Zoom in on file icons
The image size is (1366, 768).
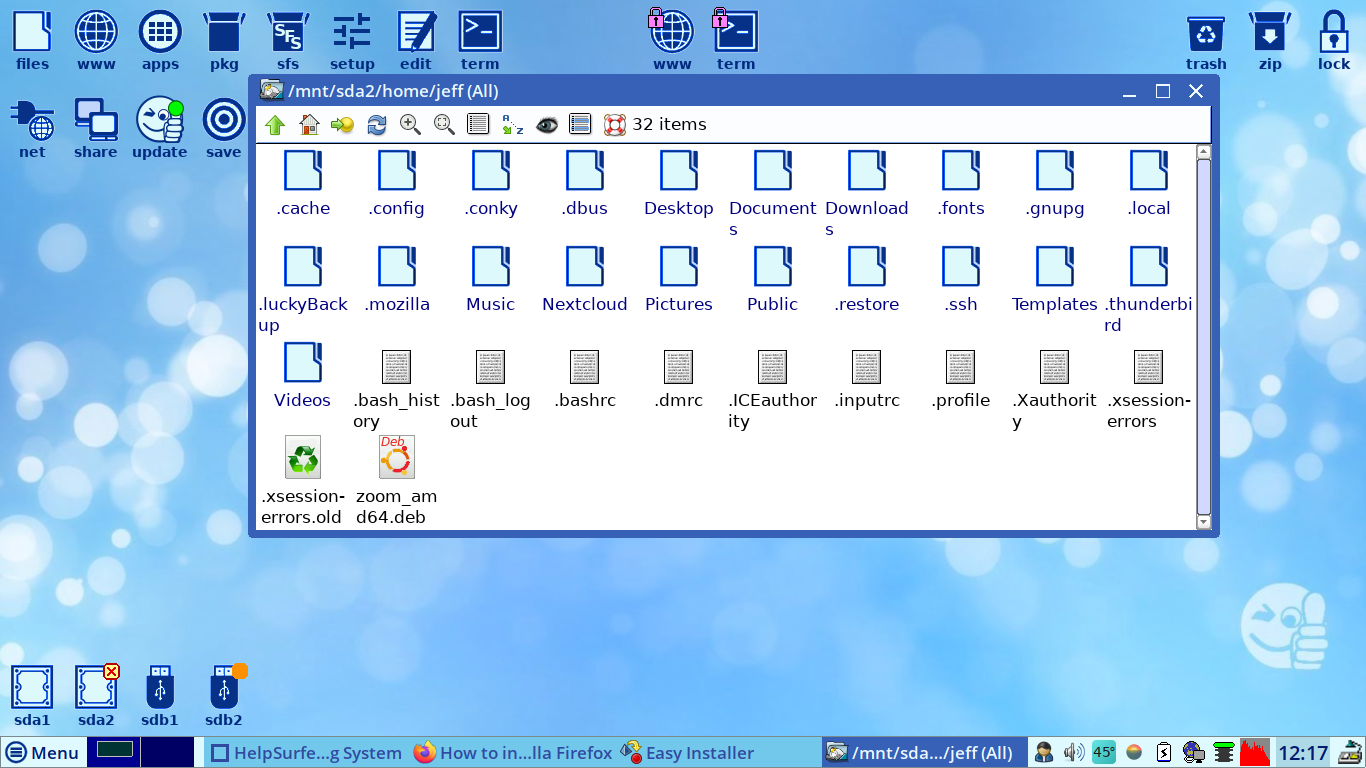pyautogui.click(x=410, y=124)
